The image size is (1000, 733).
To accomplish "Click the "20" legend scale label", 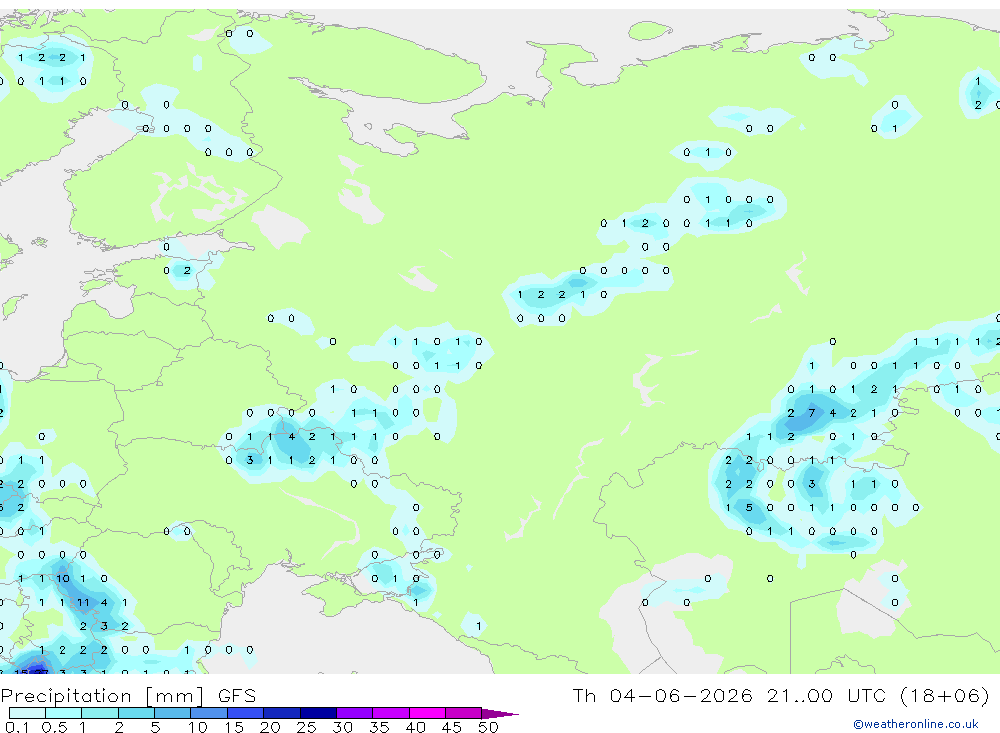I will 270,727.
